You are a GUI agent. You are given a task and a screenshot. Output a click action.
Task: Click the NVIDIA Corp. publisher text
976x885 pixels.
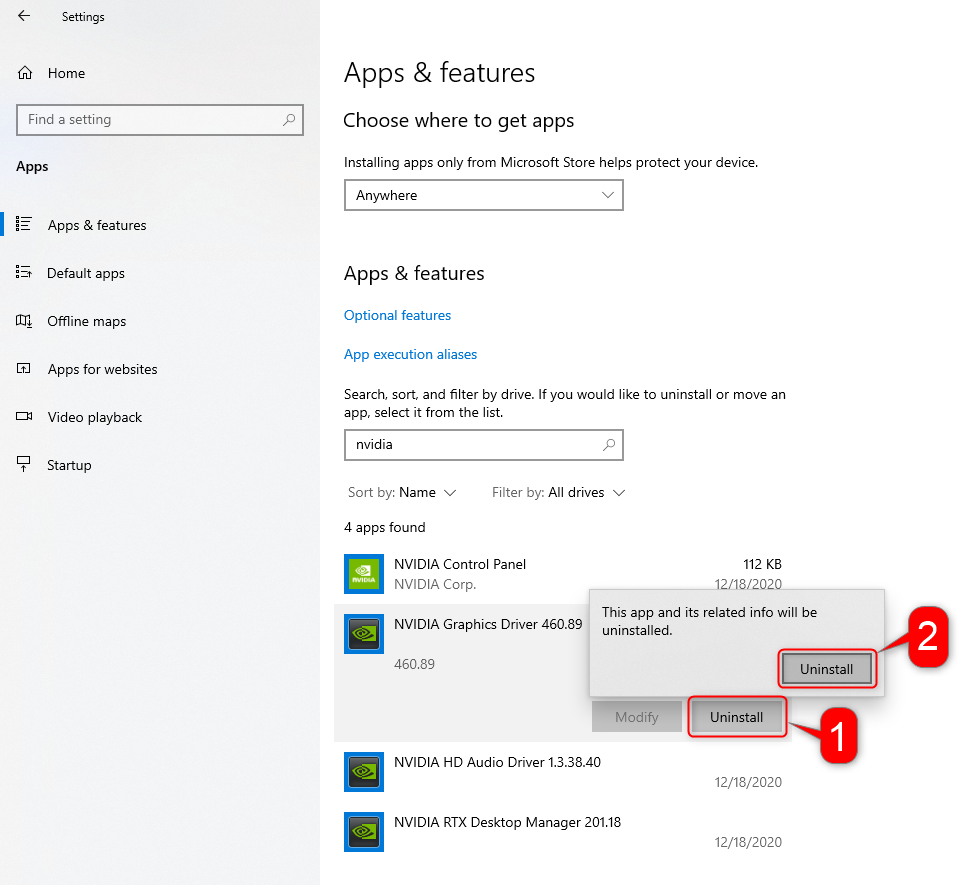[435, 584]
